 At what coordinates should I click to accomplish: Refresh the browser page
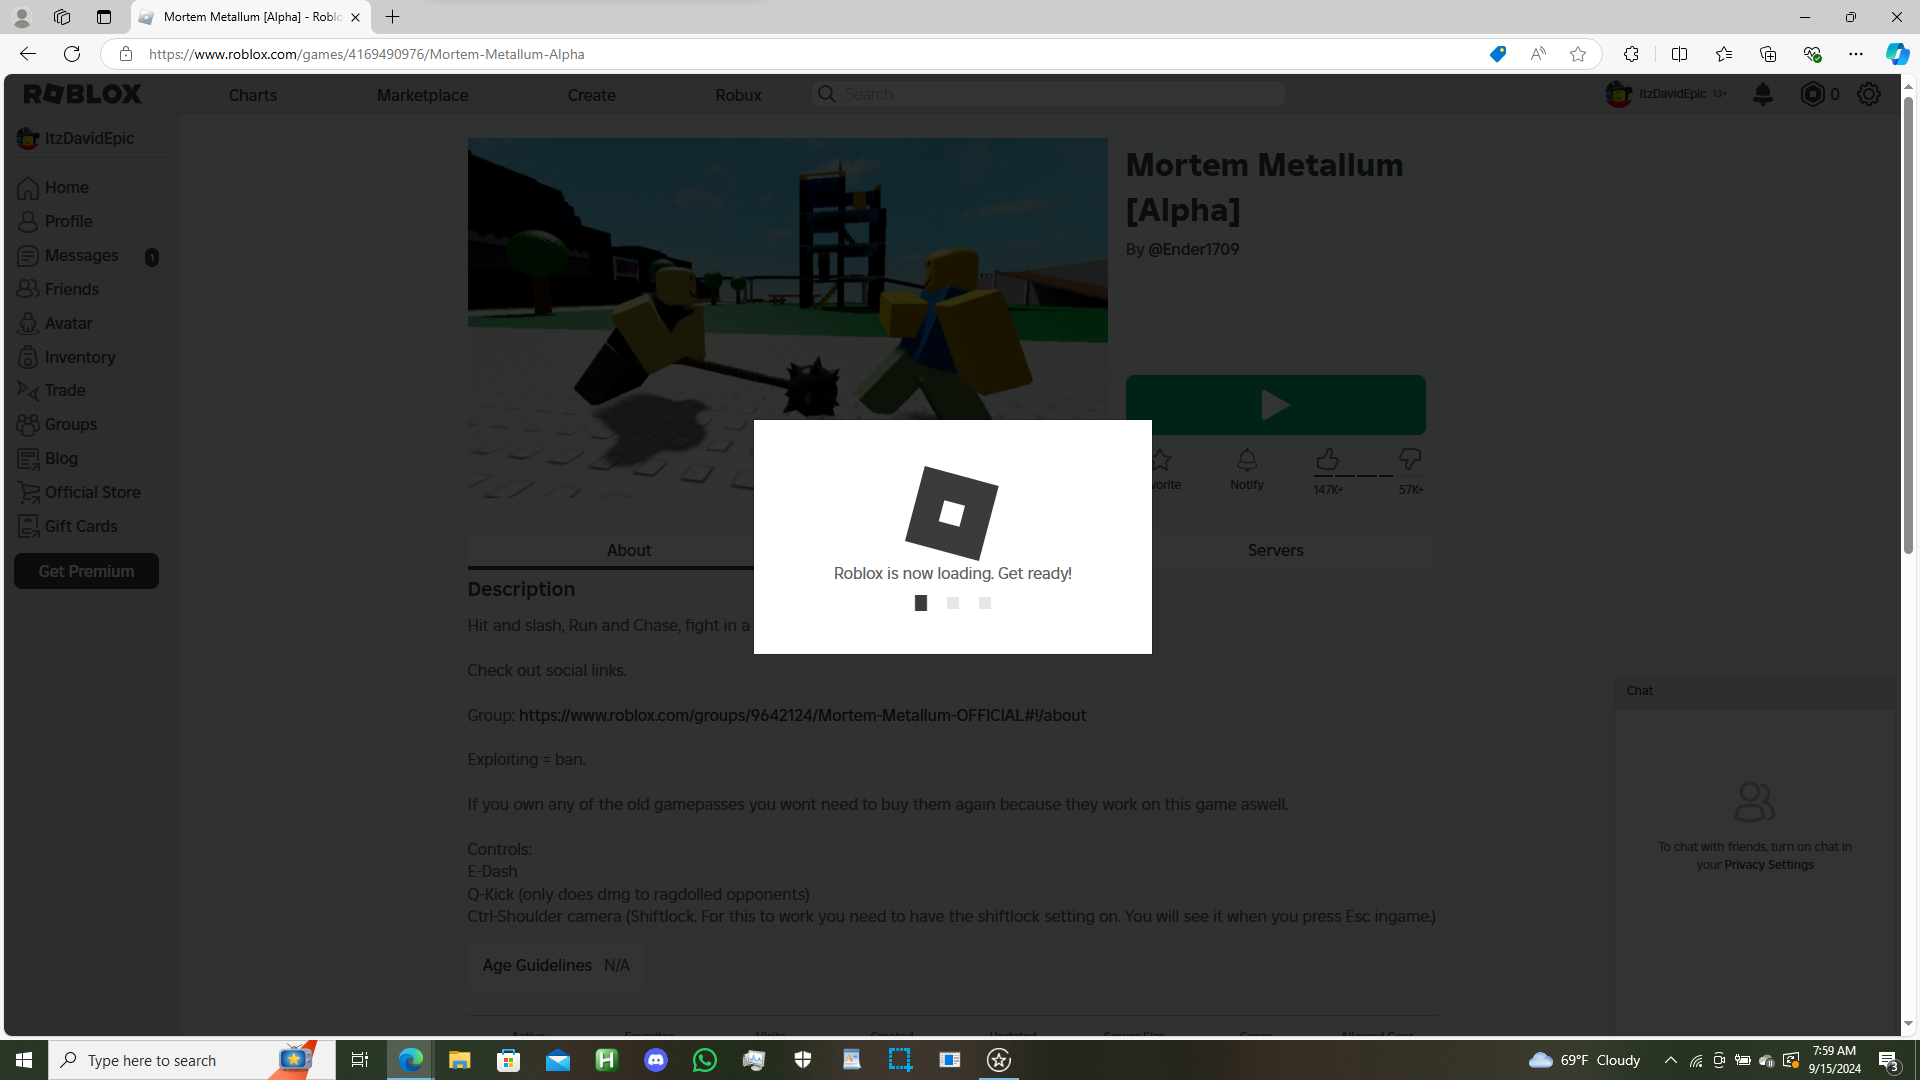pyautogui.click(x=72, y=54)
